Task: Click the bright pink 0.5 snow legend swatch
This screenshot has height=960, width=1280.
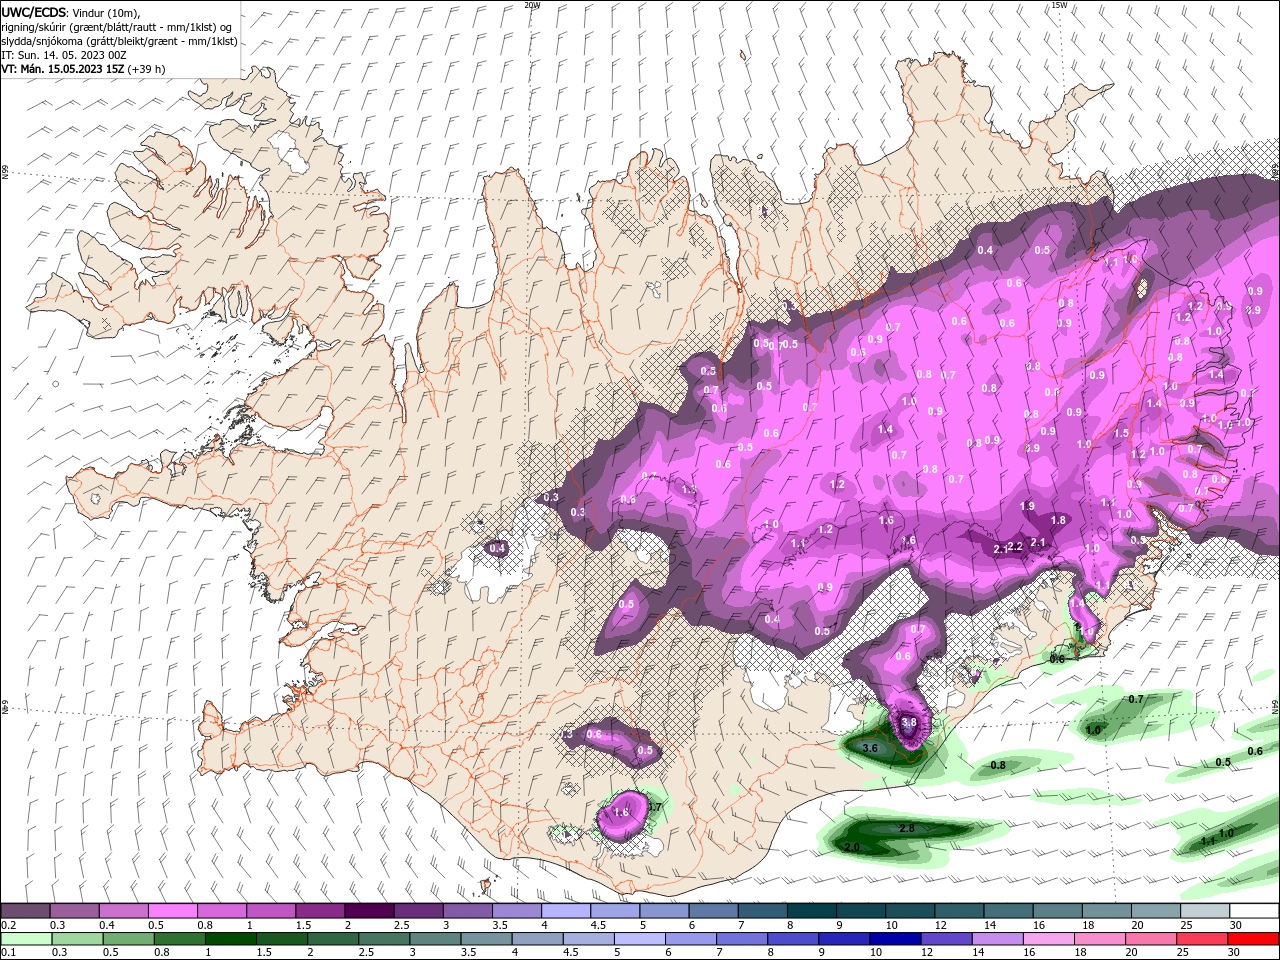Action: 172,911
